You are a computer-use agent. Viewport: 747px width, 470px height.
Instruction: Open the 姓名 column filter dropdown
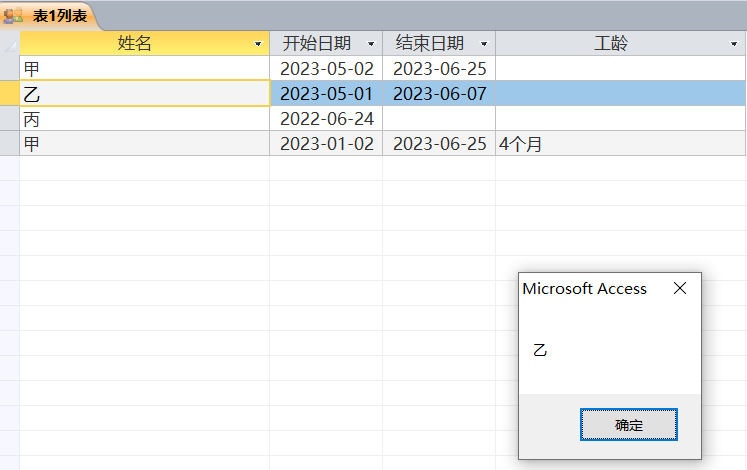[258, 44]
